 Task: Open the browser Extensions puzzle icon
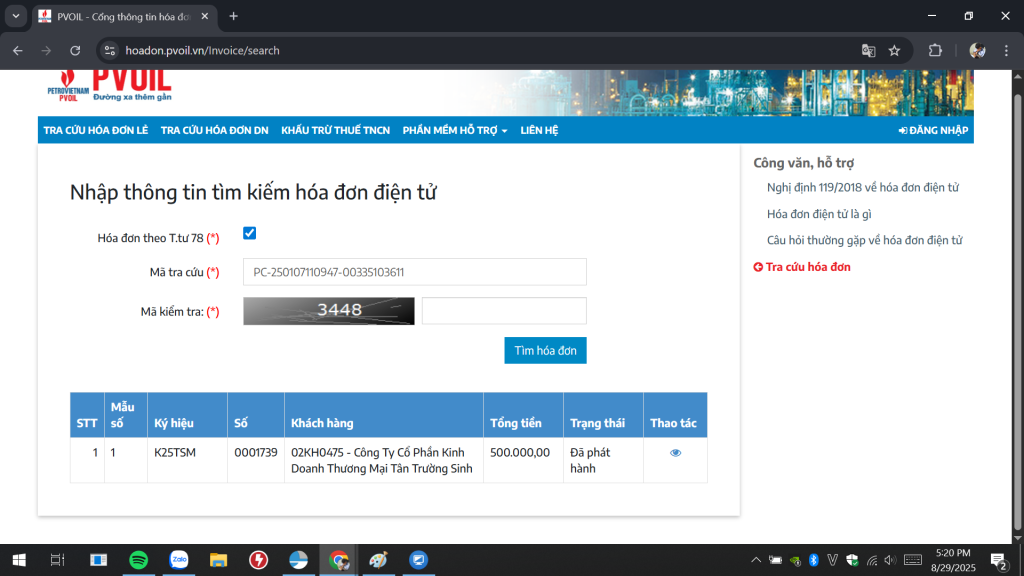point(935,50)
